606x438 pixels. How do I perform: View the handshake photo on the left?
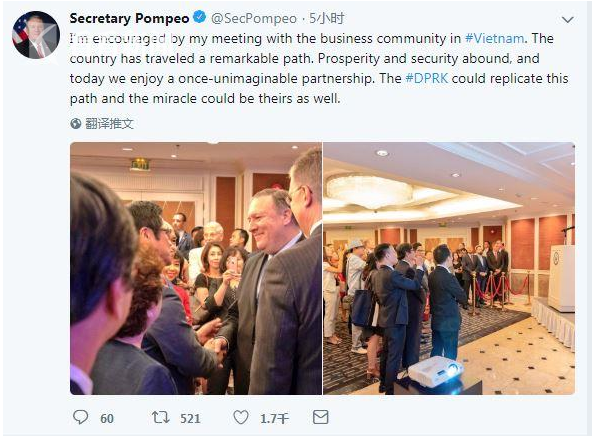196,268
